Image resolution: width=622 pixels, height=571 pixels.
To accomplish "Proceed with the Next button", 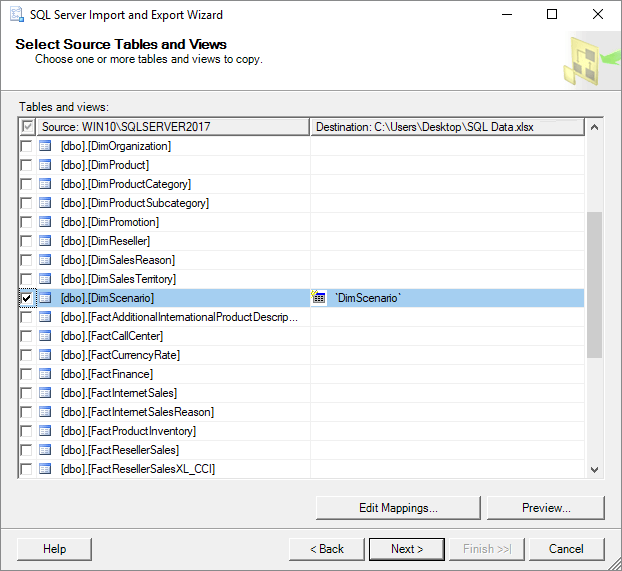I will pos(407,549).
